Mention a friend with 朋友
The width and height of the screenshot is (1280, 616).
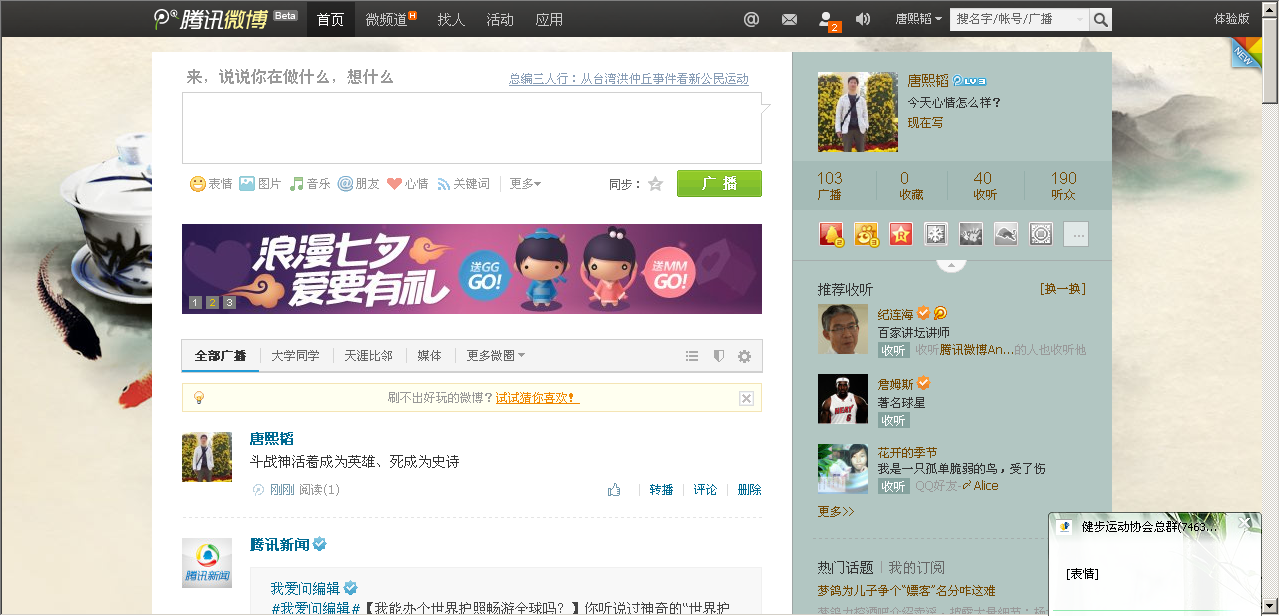coord(358,184)
